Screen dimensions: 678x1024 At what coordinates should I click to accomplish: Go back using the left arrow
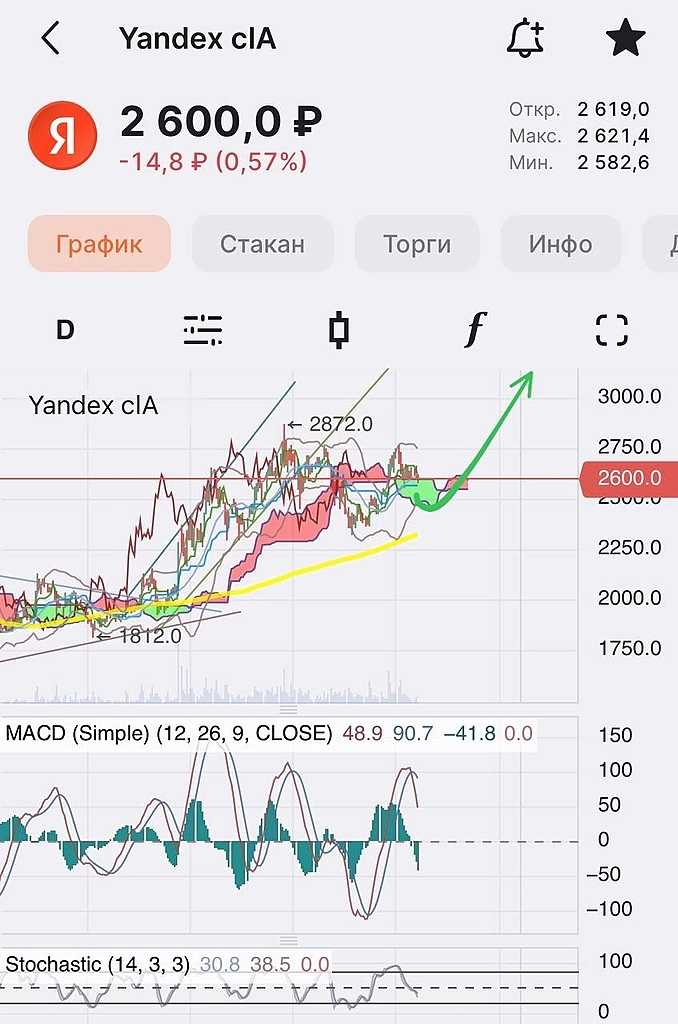point(51,38)
